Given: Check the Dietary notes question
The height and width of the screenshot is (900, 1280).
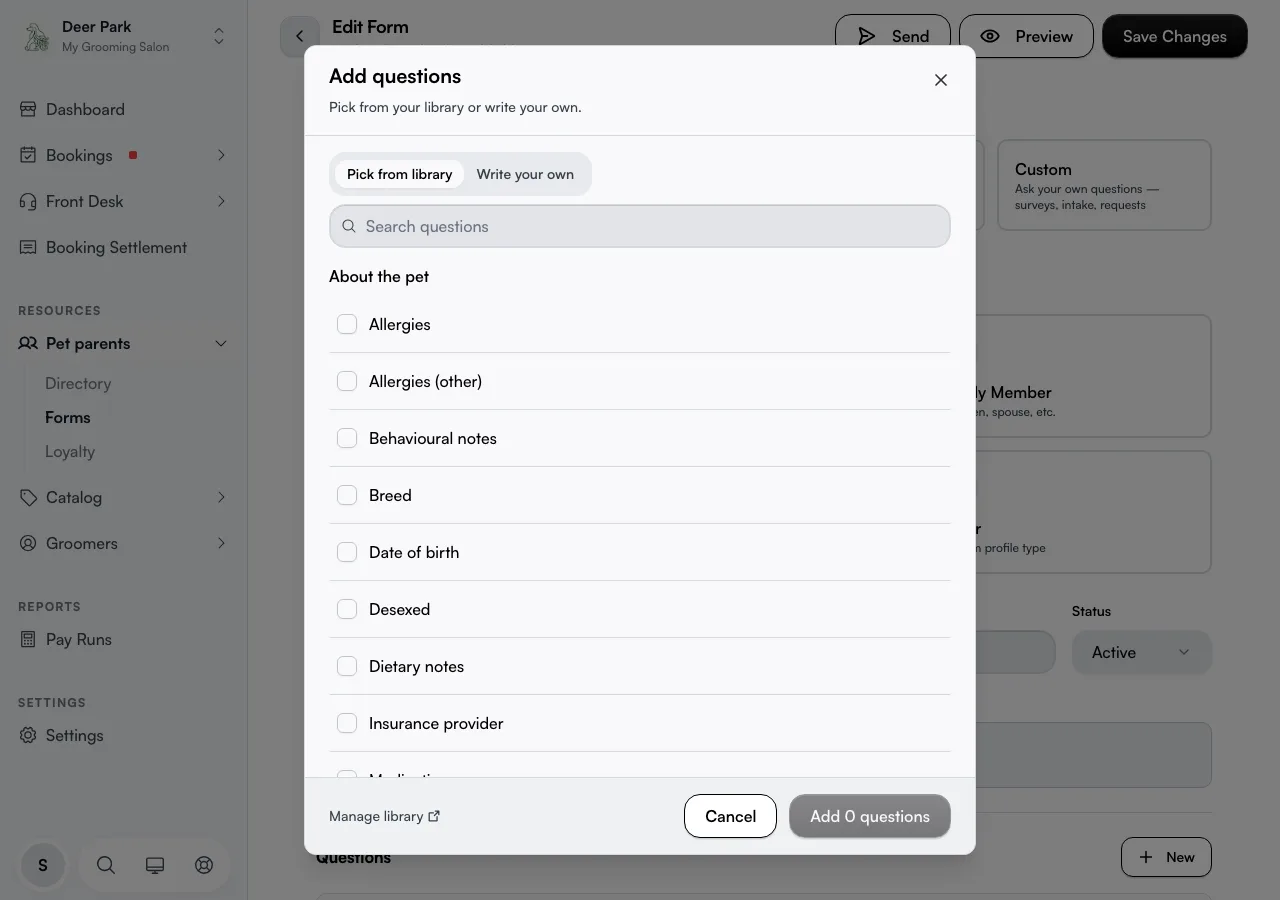Looking at the screenshot, I should [347, 666].
